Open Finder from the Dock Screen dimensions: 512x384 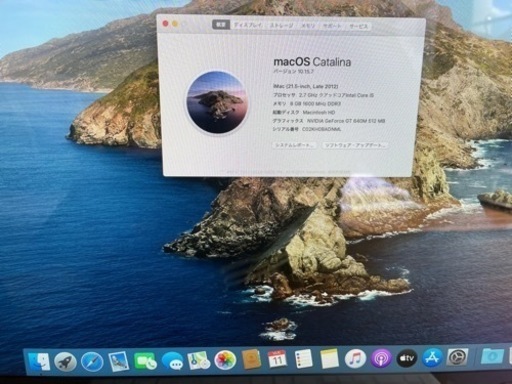[x=39, y=361]
